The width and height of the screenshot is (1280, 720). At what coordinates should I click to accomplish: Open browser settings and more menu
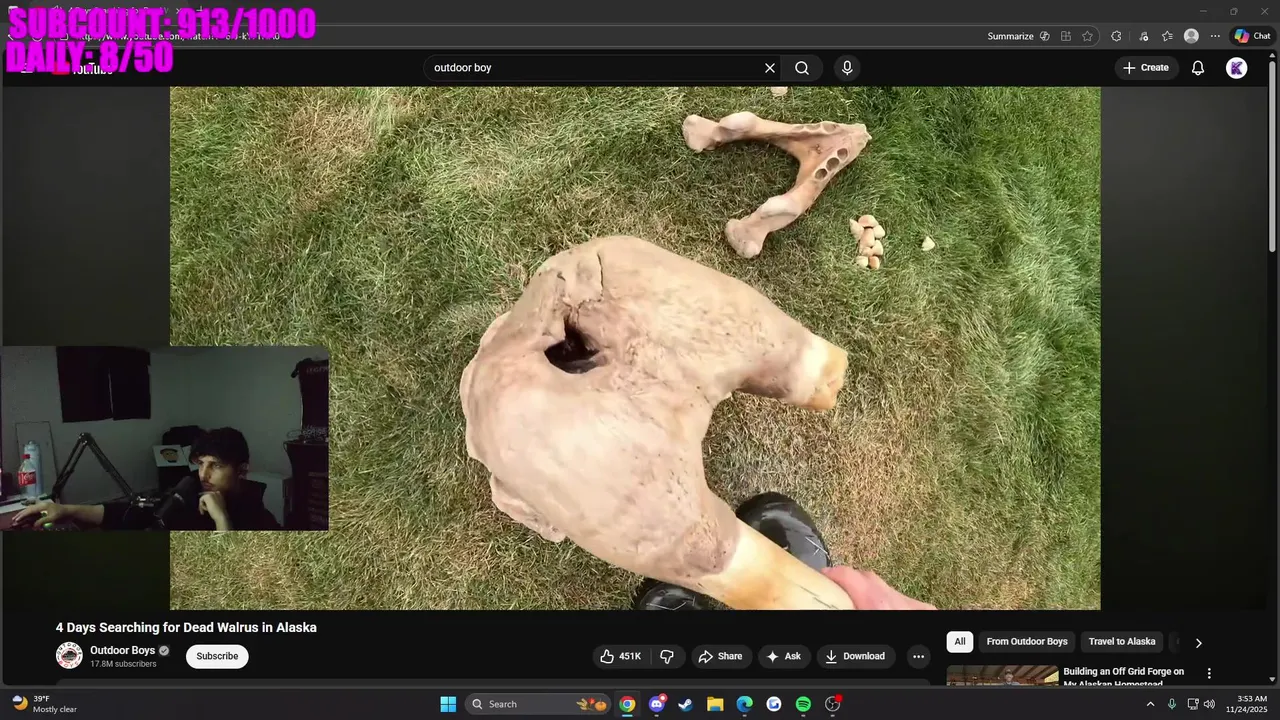[x=1215, y=36]
